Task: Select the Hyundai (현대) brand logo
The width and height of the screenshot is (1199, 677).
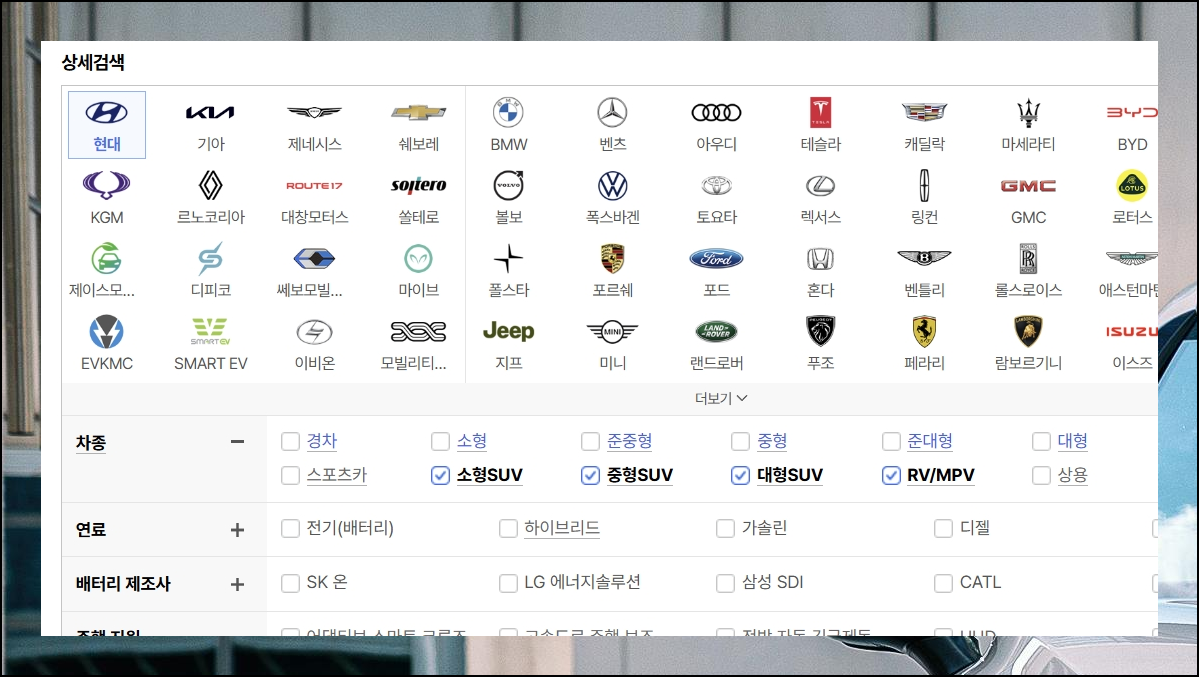Action: (106, 113)
